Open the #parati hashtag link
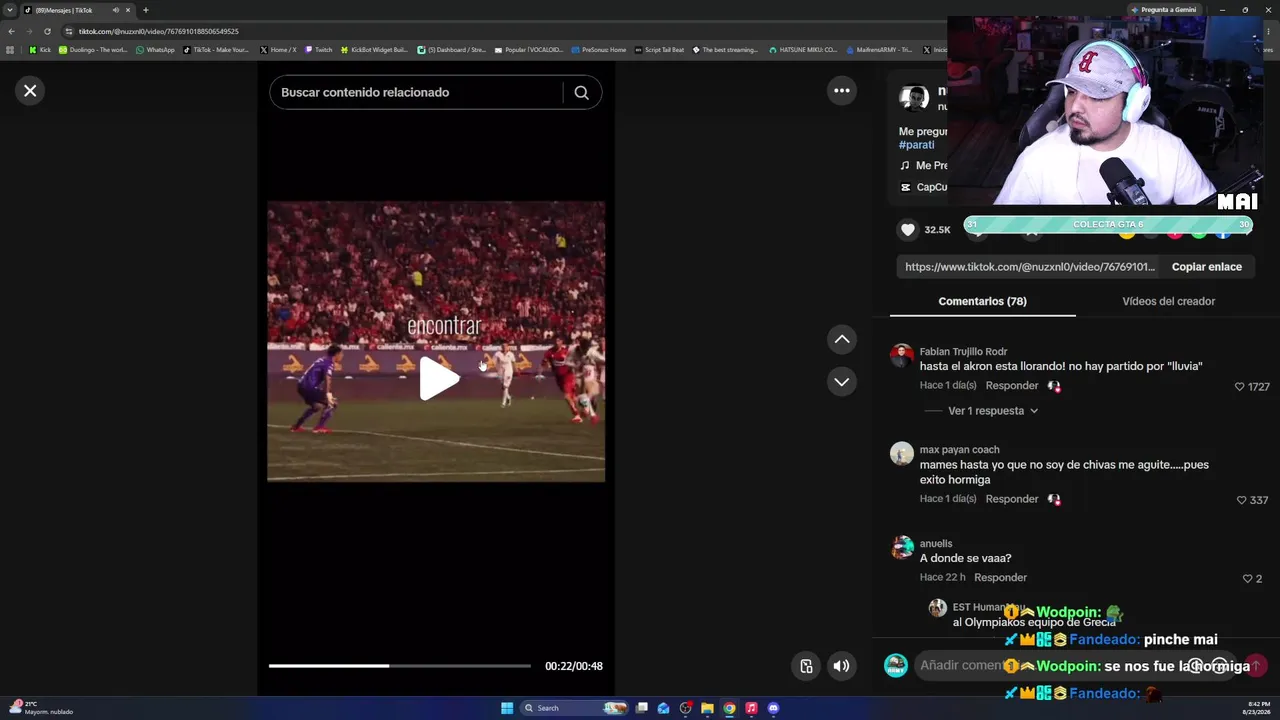 917,145
